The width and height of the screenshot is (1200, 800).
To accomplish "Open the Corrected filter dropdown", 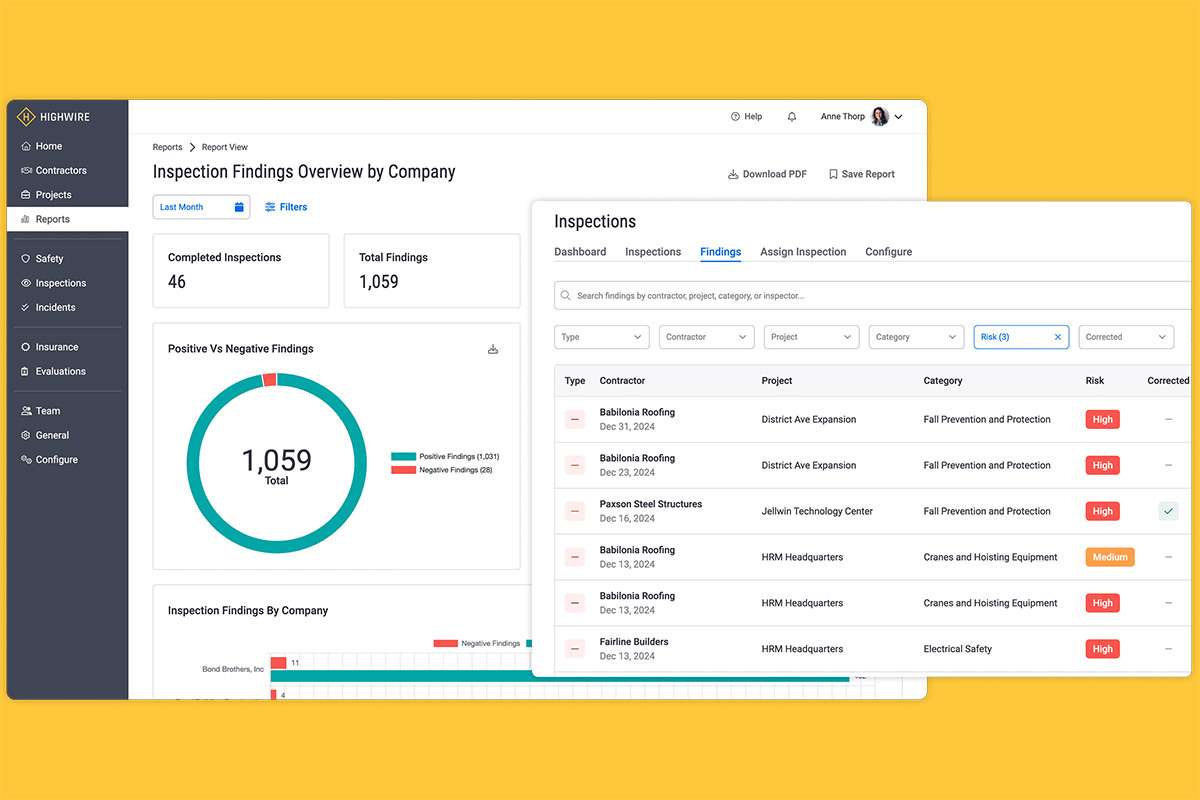I will tap(1126, 337).
